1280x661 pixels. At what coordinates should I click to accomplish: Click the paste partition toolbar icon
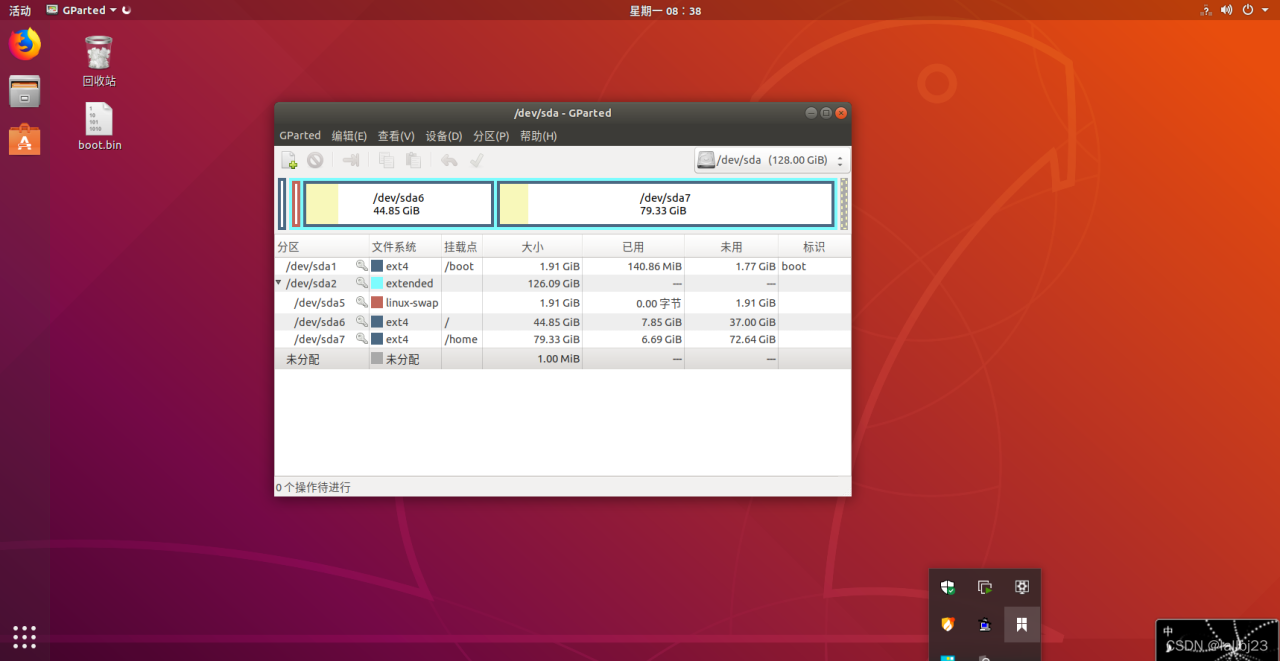(x=413, y=160)
